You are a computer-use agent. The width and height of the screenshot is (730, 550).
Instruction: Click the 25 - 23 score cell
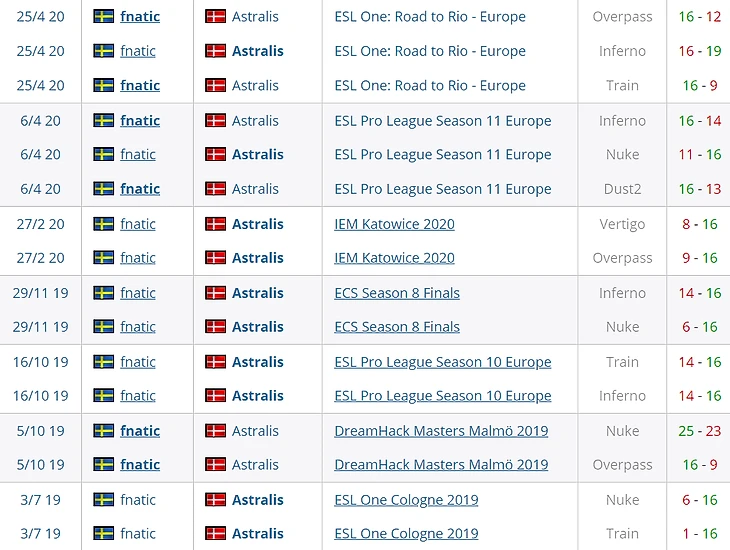[699, 431]
